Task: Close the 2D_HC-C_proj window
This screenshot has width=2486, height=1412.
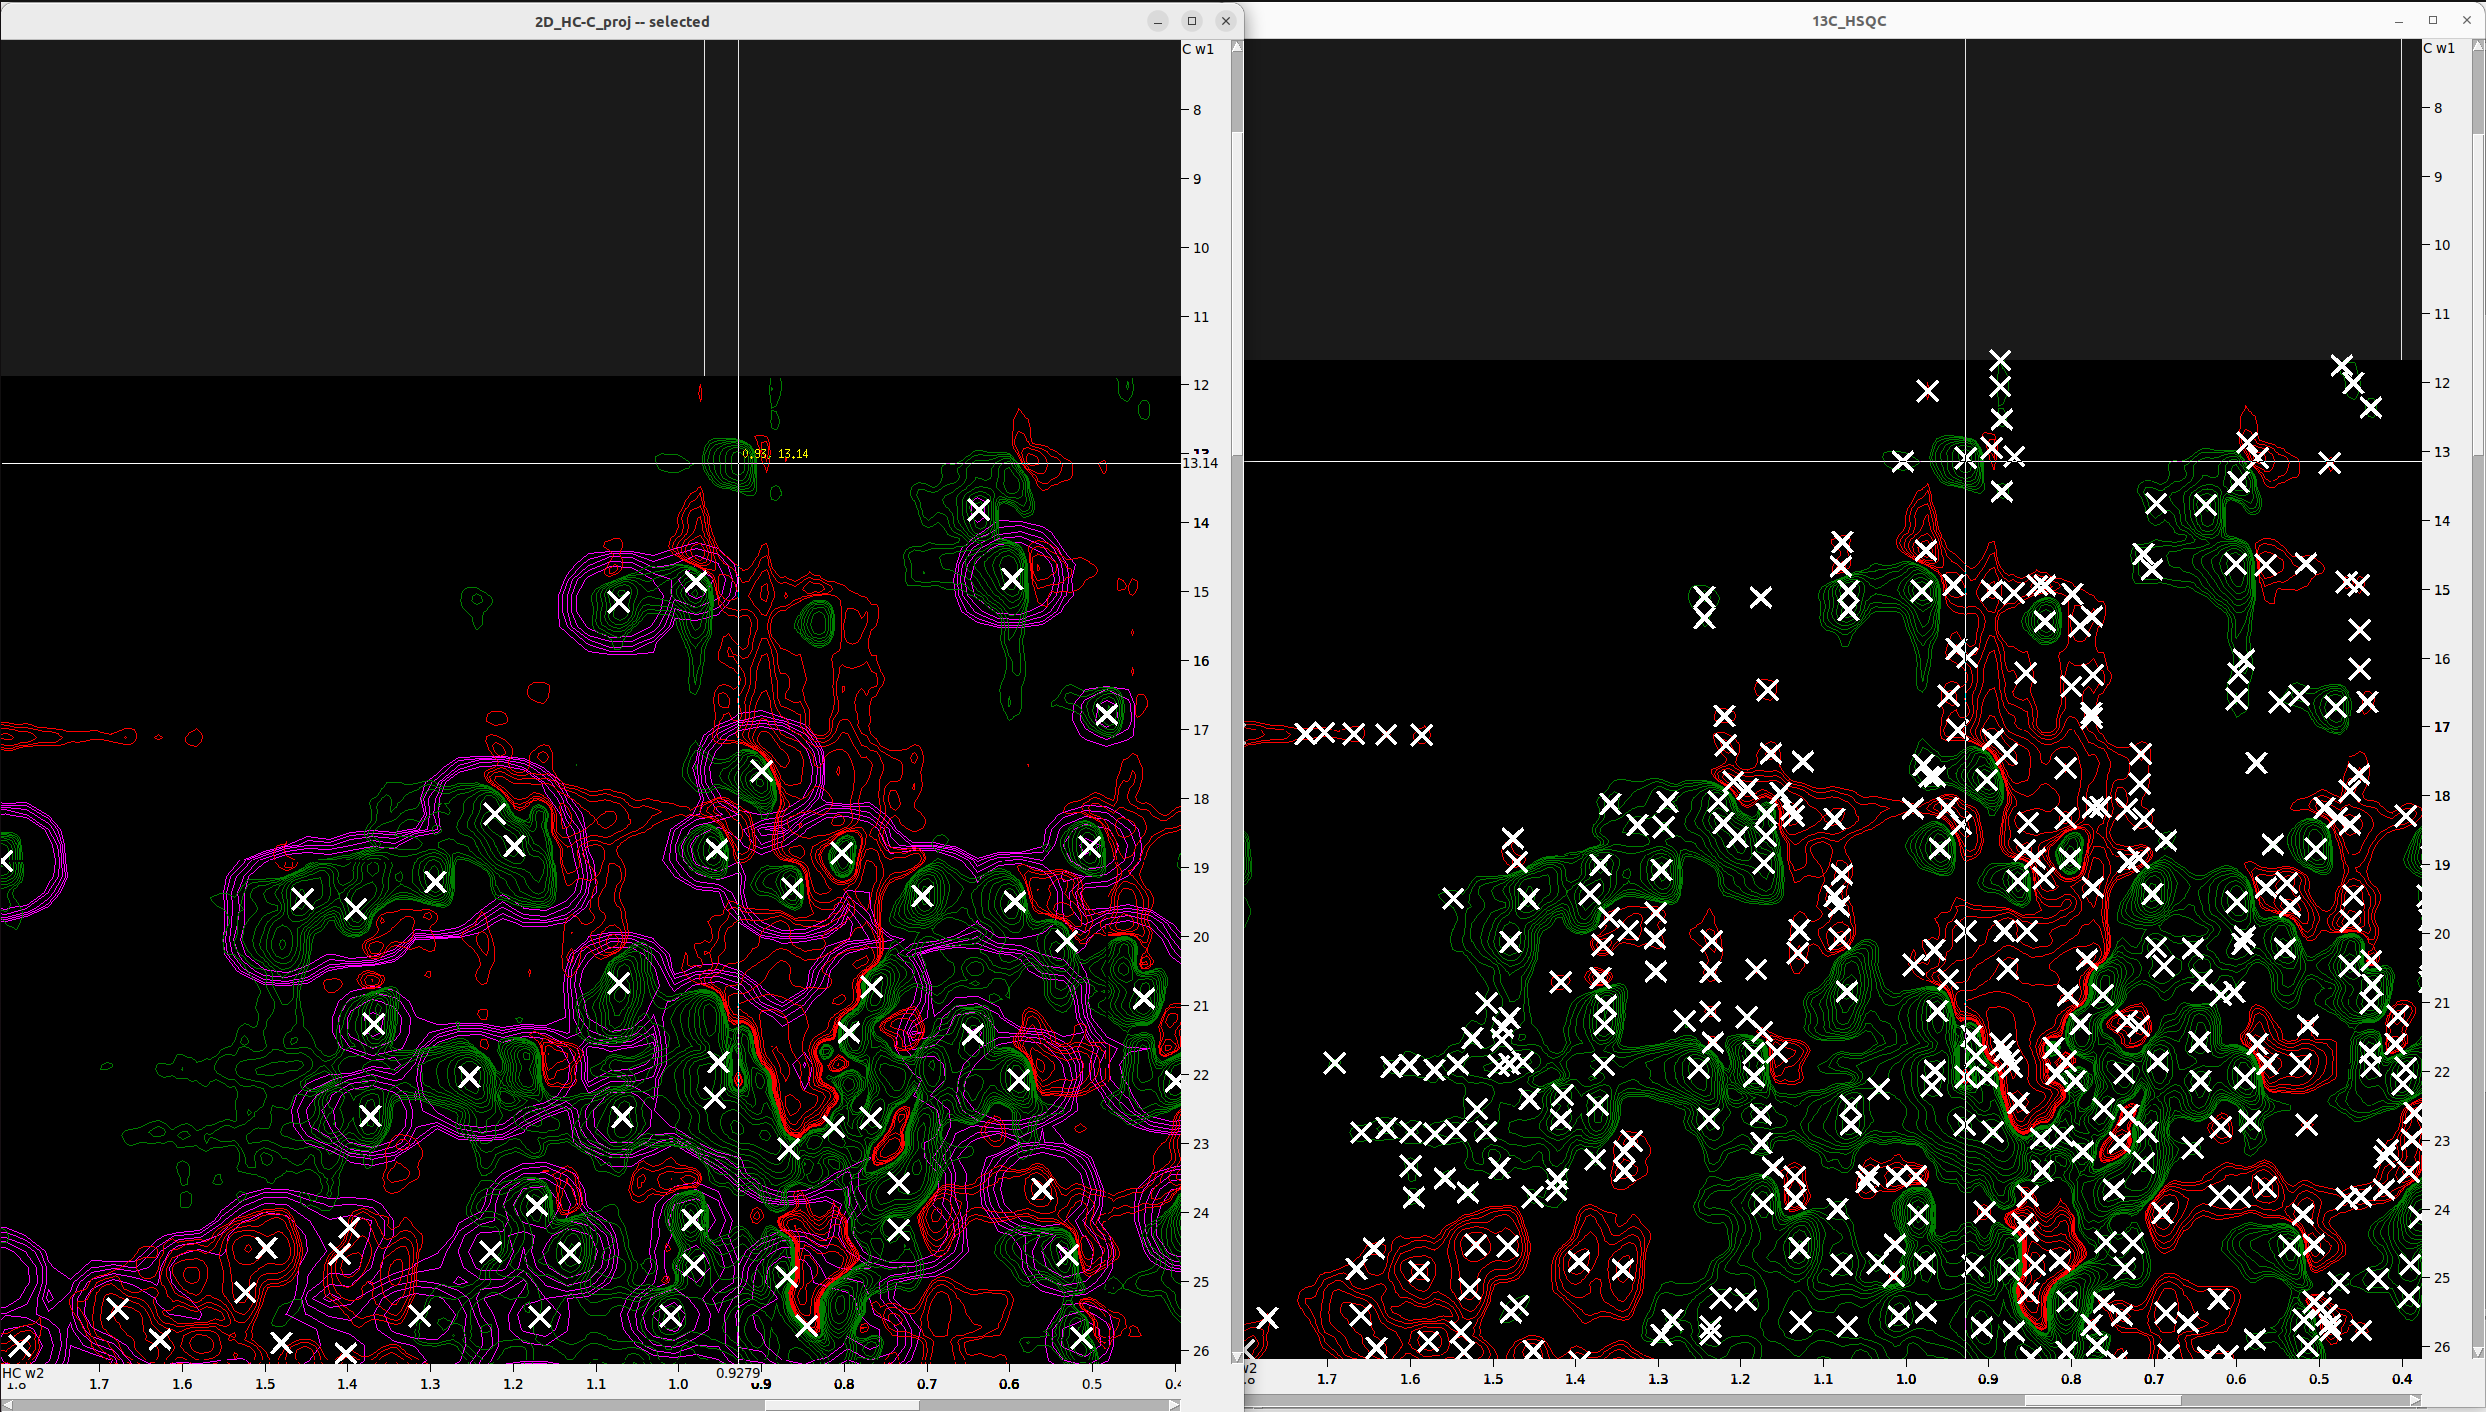Action: [1226, 21]
